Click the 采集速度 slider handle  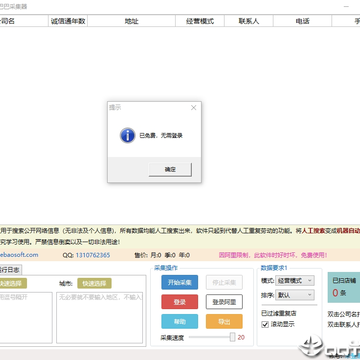(x=232, y=337)
